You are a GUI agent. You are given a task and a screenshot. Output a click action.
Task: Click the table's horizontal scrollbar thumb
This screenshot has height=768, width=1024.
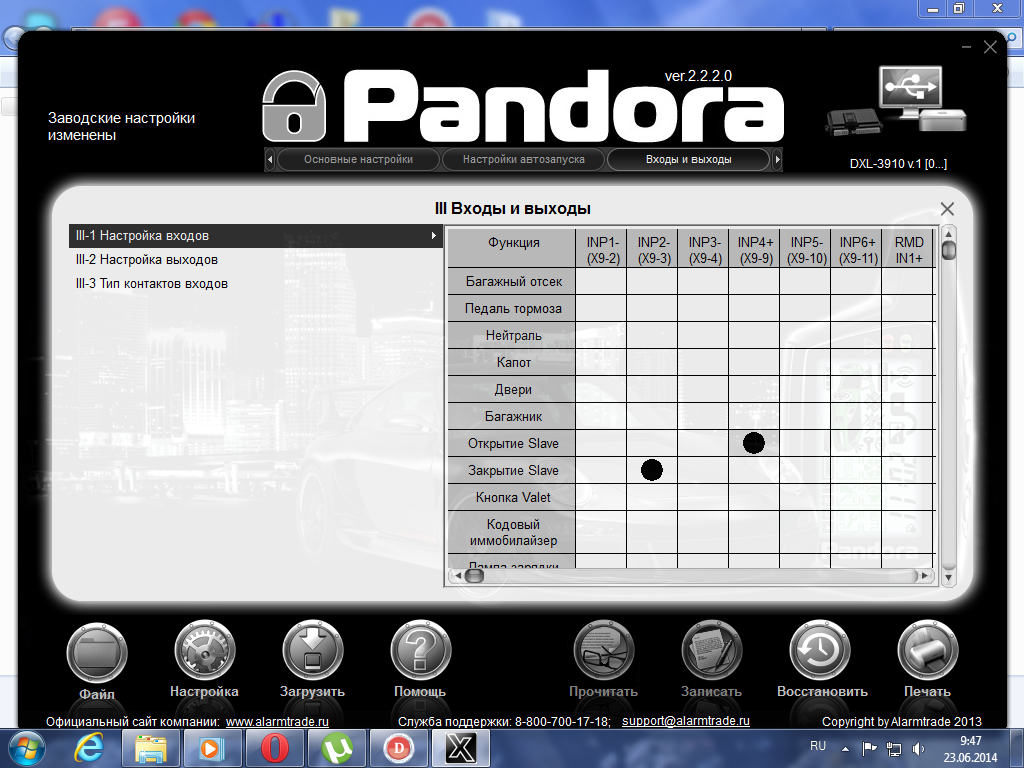[x=475, y=576]
